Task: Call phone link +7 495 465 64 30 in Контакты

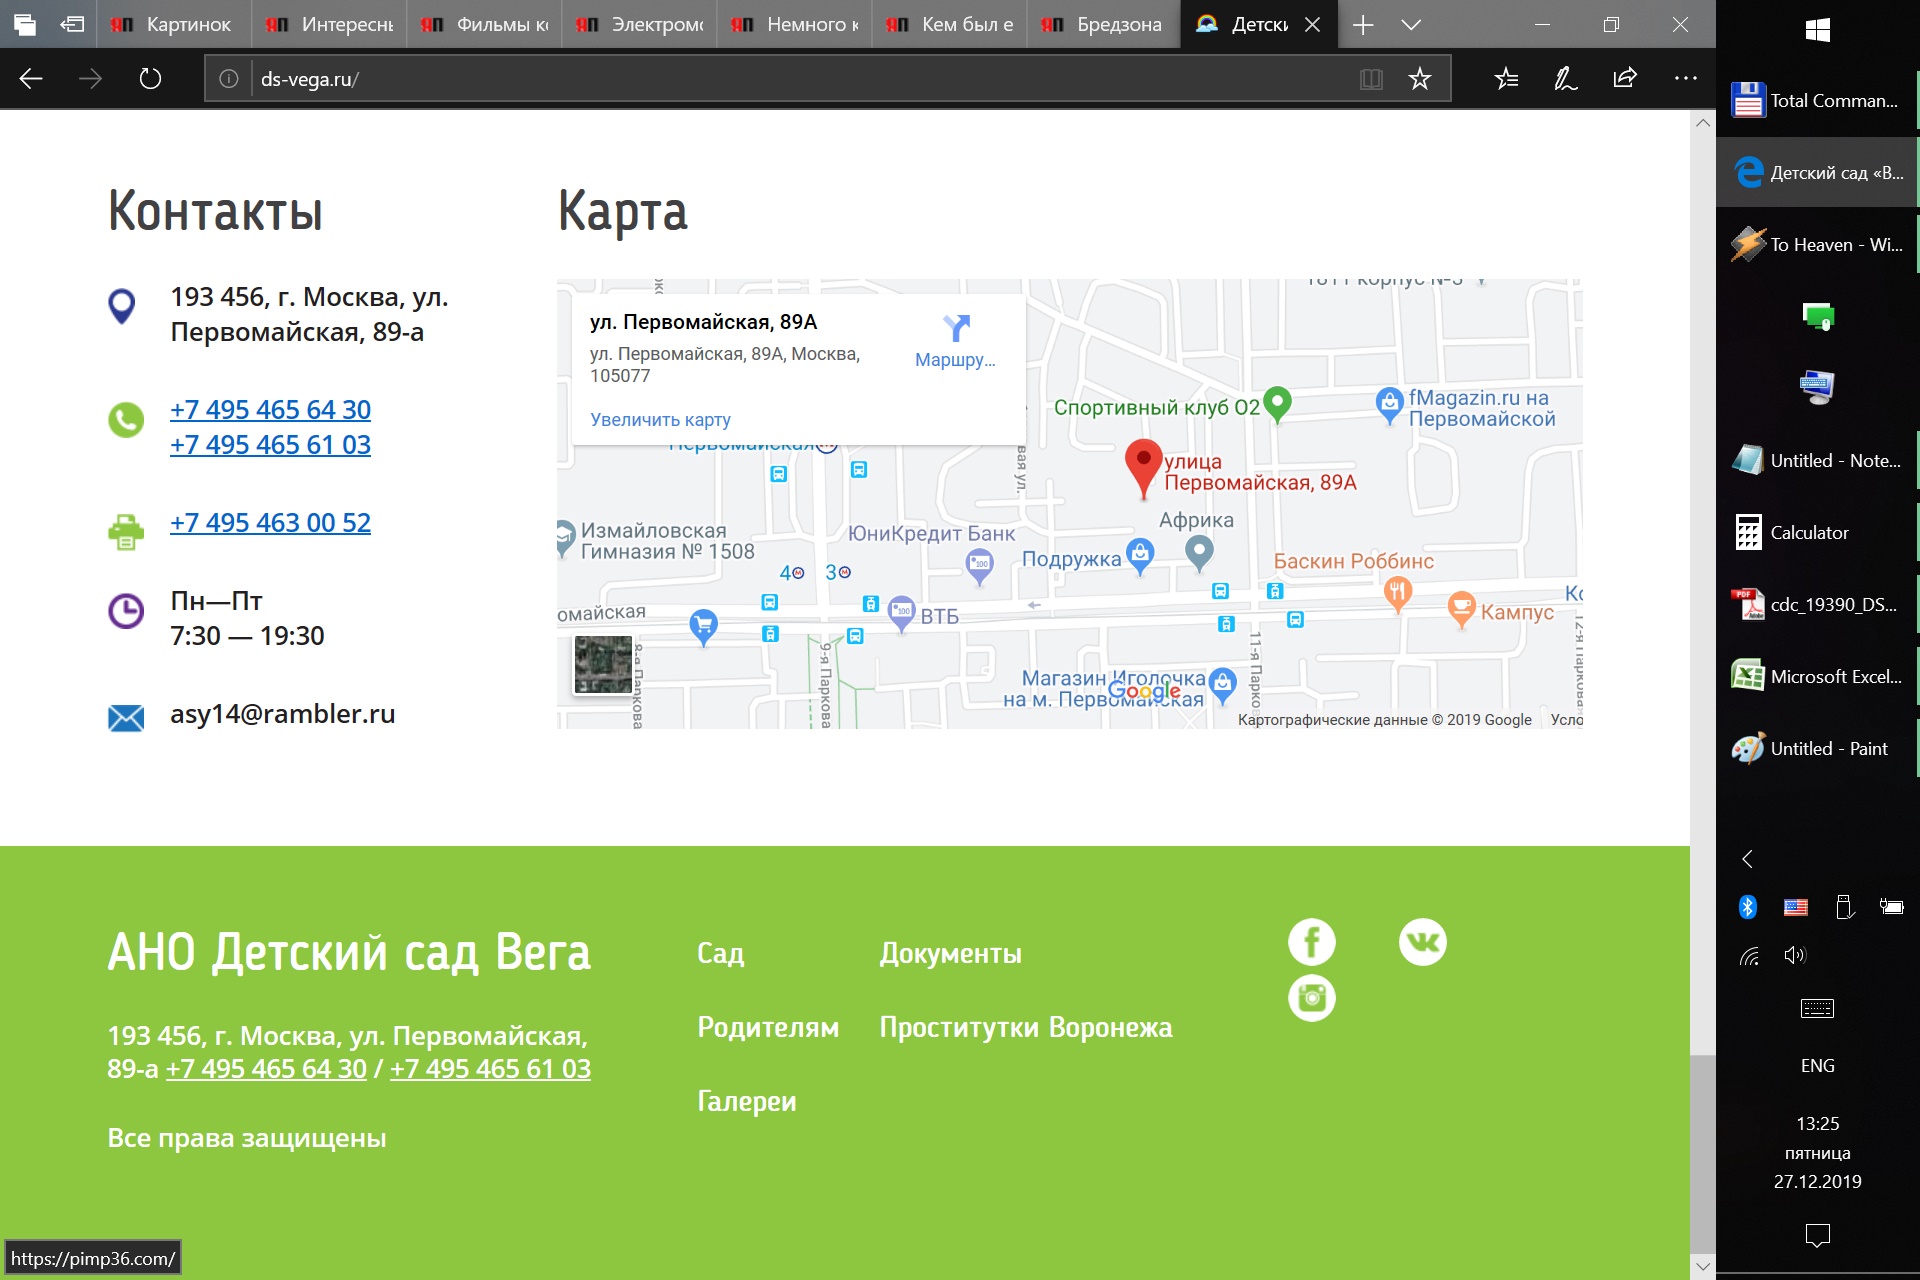Action: pos(270,410)
